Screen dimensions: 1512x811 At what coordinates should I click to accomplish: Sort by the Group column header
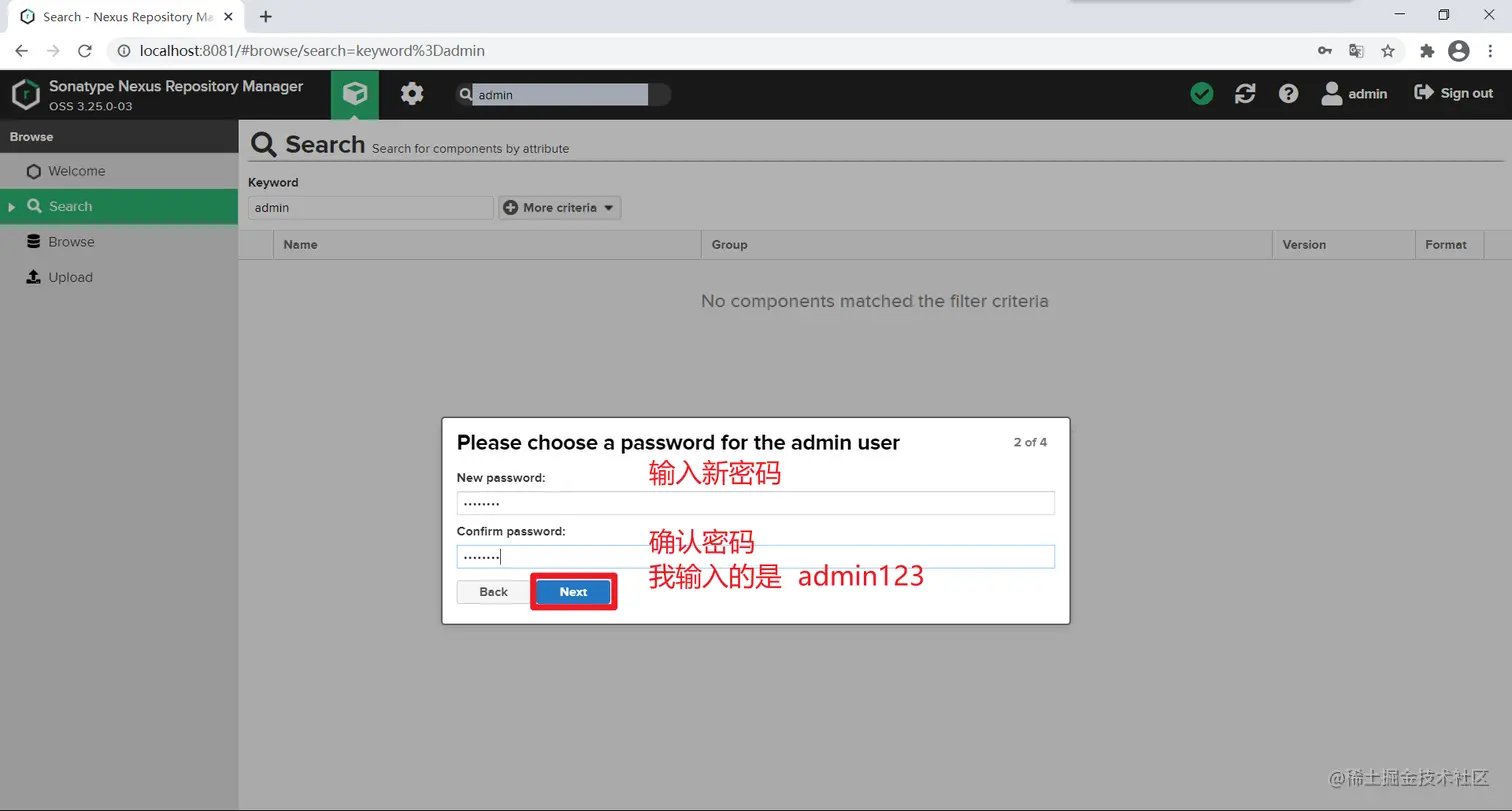tap(986, 245)
